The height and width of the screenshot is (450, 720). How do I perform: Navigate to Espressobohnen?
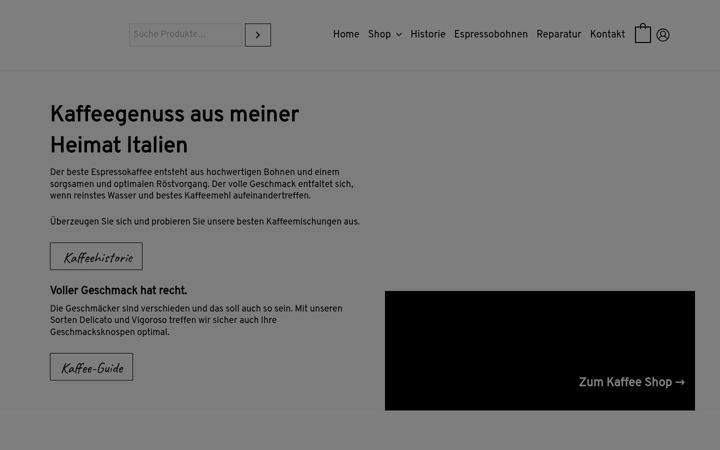(490, 34)
